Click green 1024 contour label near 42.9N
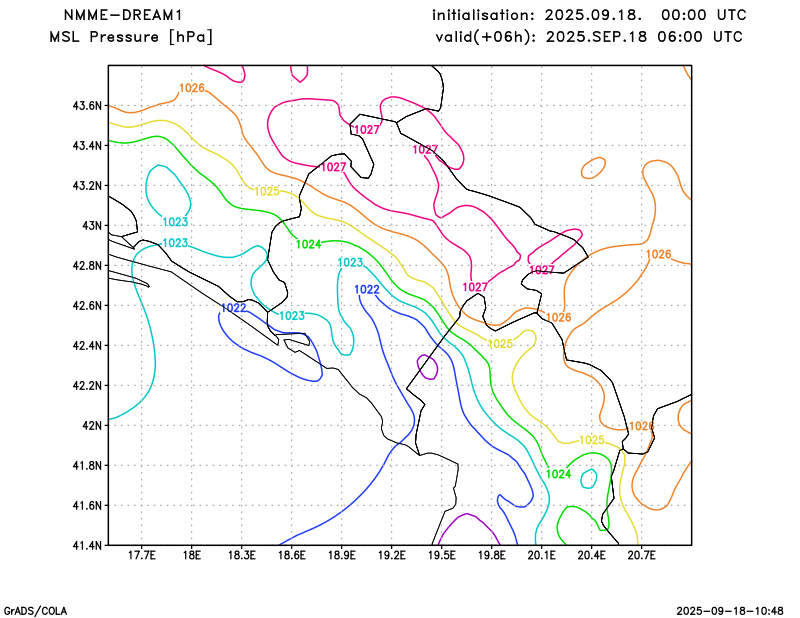The height and width of the screenshot is (618, 800). [309, 244]
